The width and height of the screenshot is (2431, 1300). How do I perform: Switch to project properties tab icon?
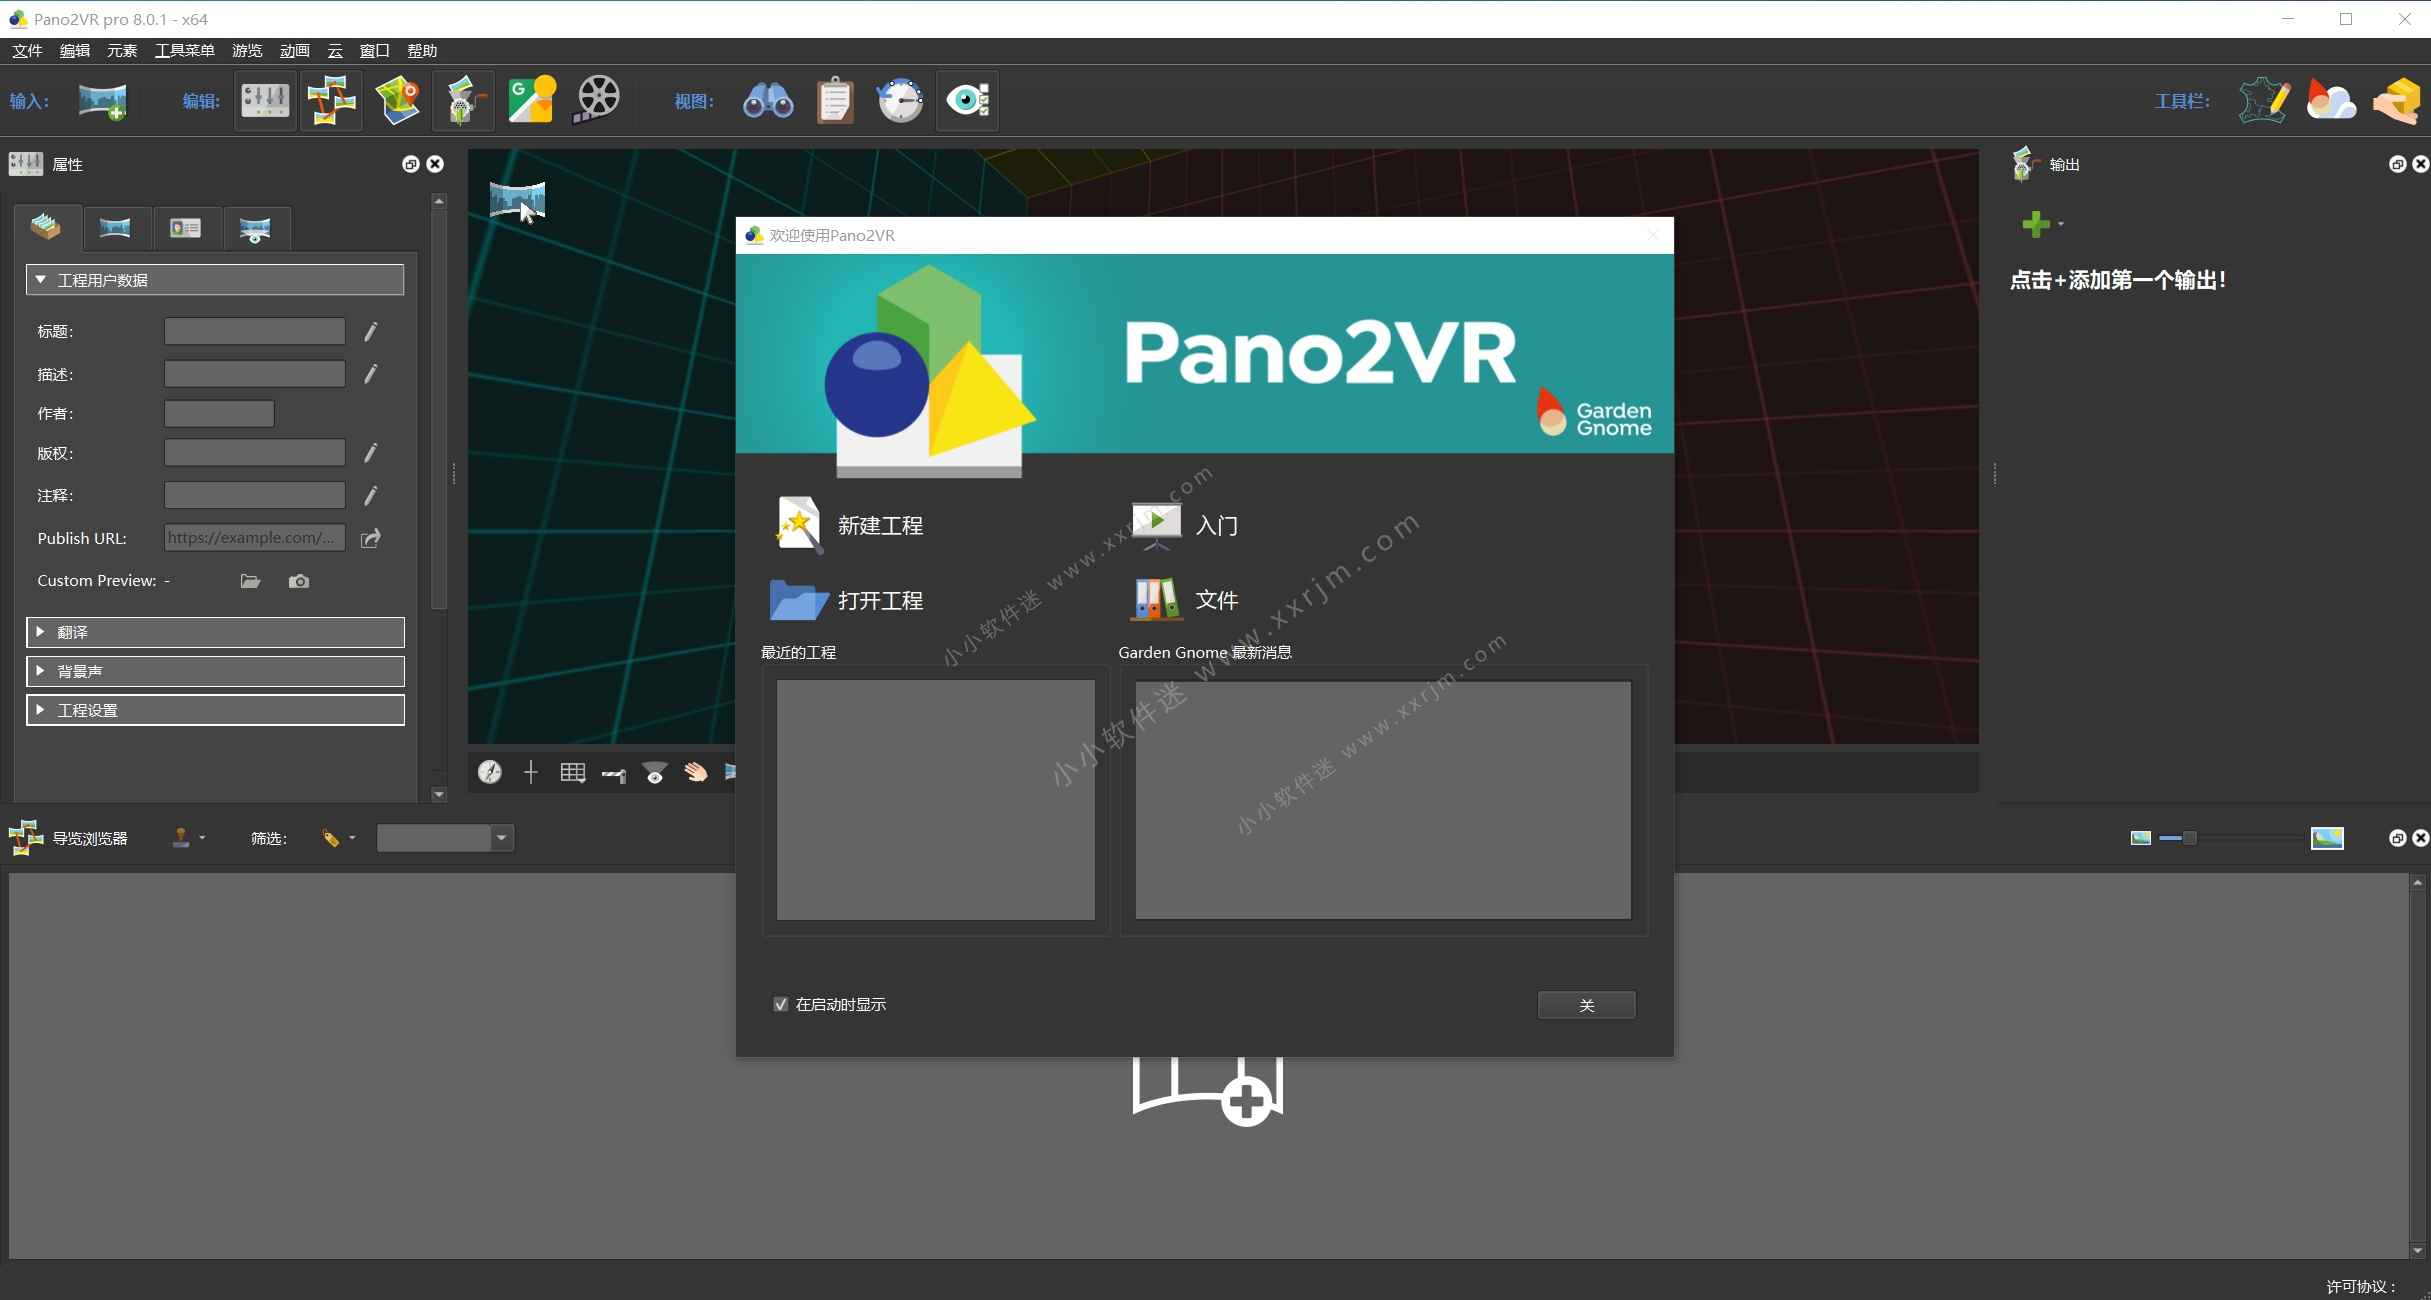[x=47, y=228]
